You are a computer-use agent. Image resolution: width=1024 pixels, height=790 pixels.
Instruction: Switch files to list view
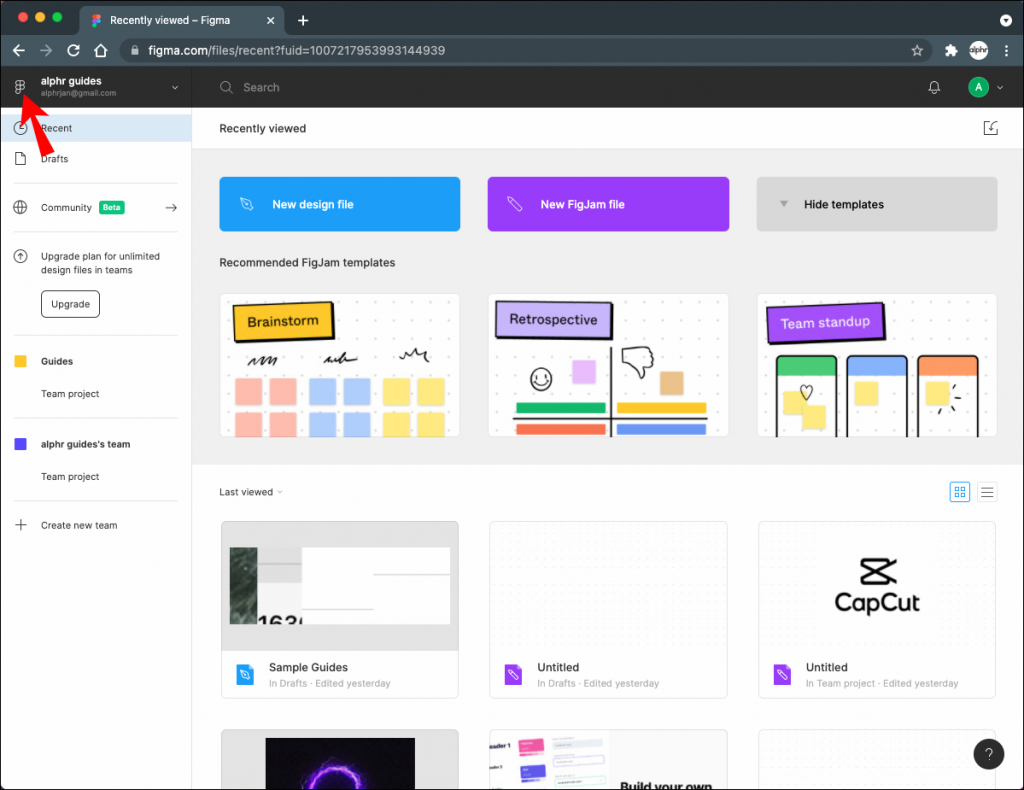[987, 491]
